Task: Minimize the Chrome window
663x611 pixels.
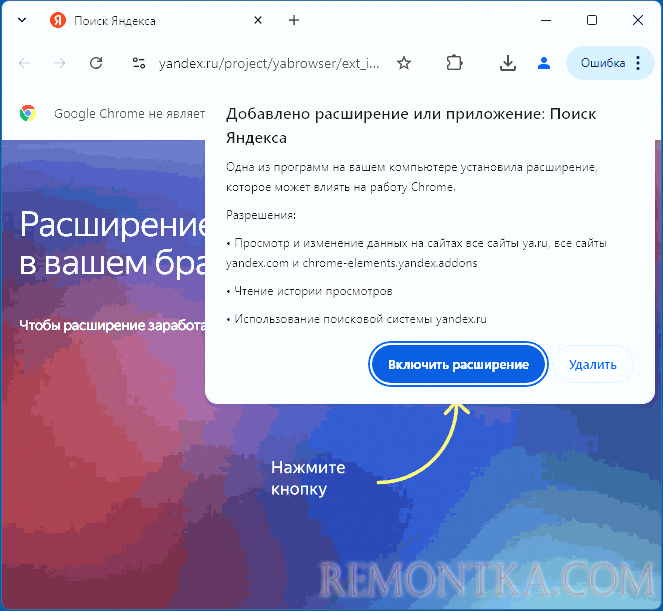Action: coord(546,20)
